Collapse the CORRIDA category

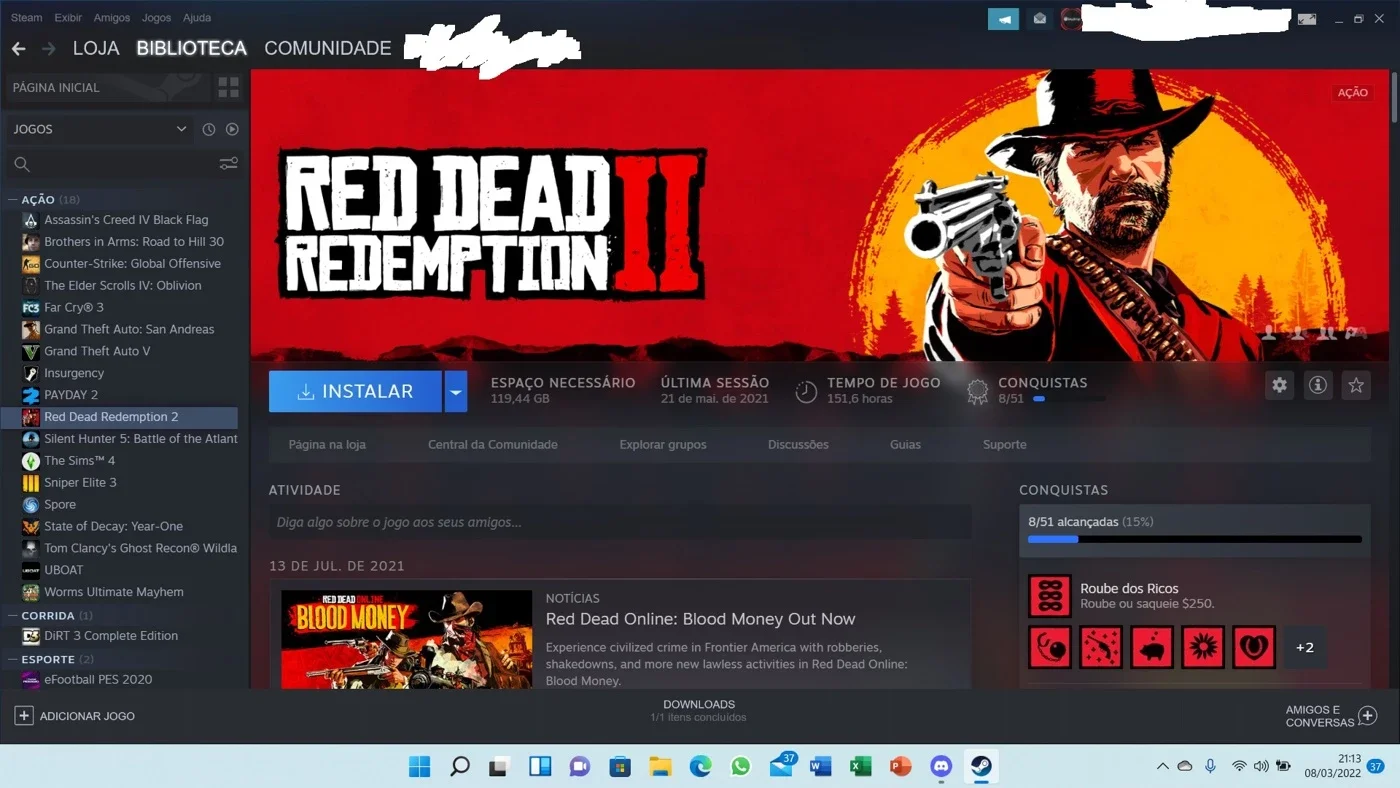tap(13, 616)
